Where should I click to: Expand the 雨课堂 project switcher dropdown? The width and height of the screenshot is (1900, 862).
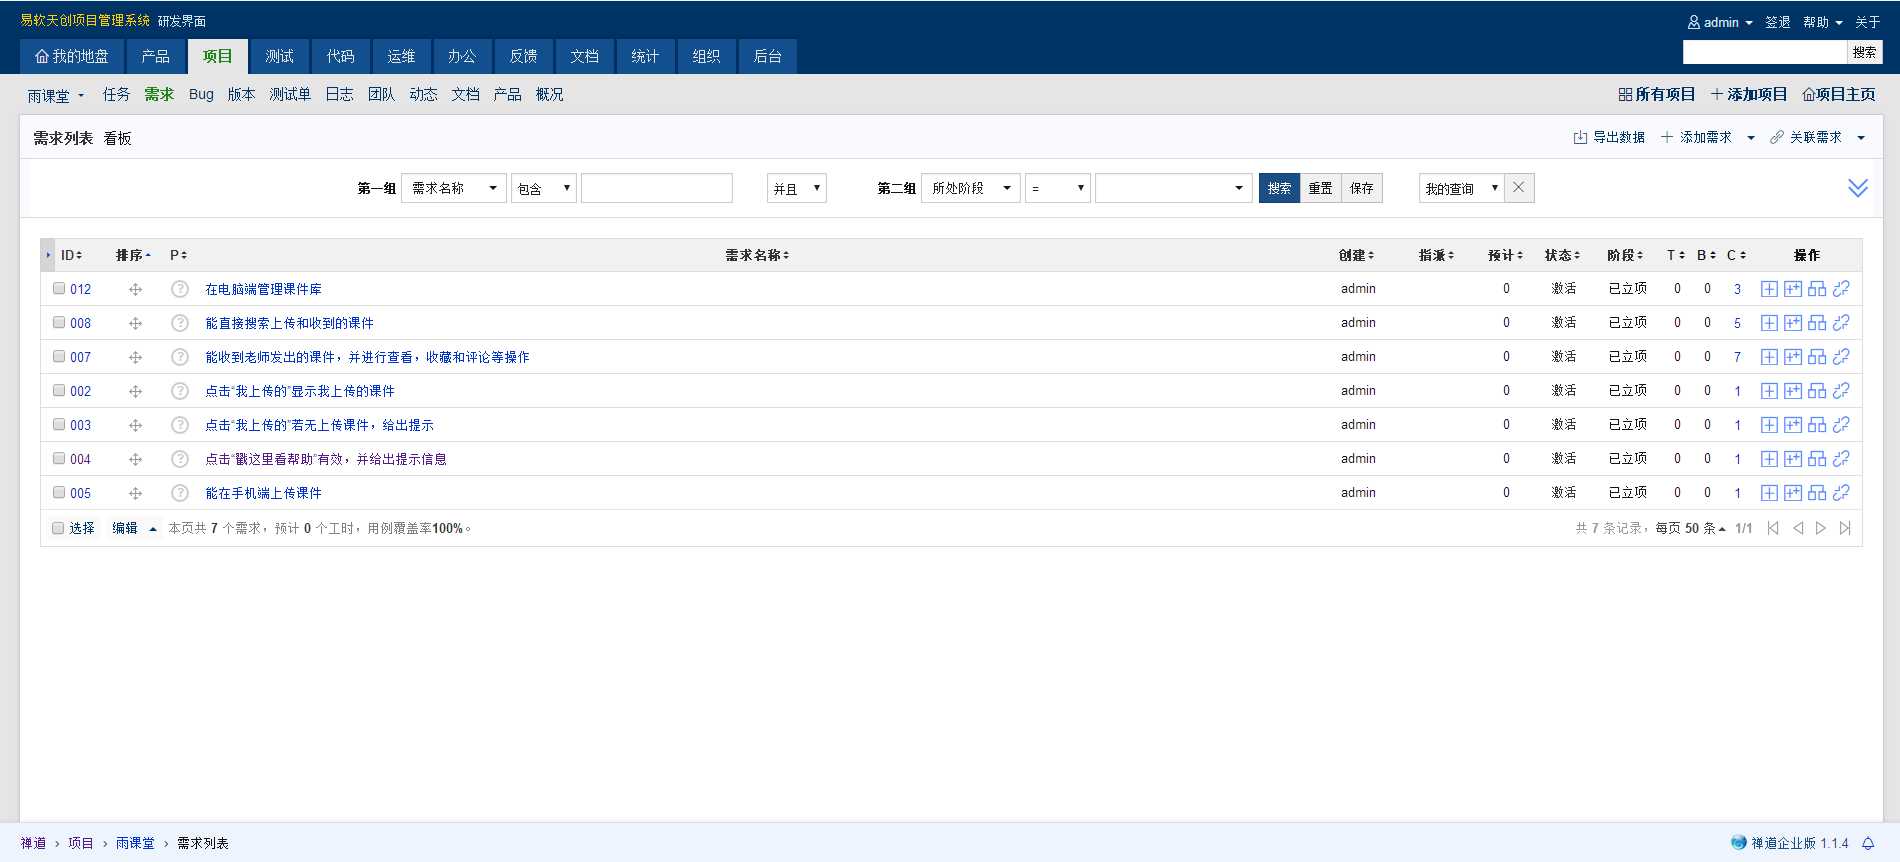coord(56,96)
